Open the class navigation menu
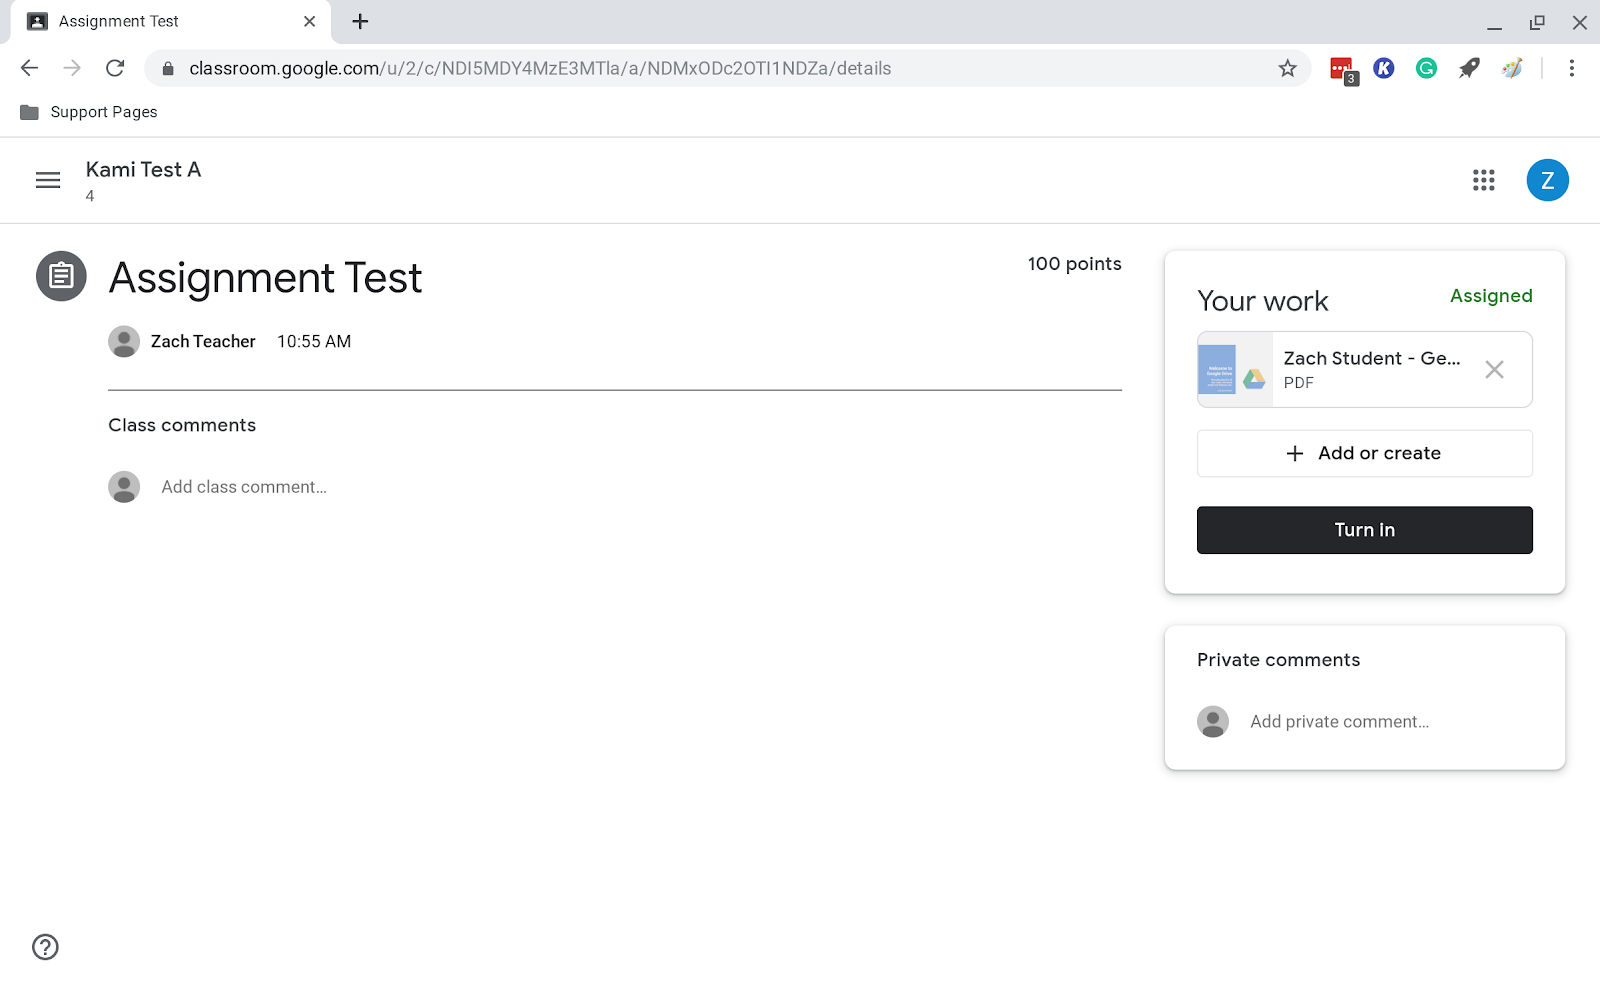This screenshot has height=991, width=1600. (47, 180)
